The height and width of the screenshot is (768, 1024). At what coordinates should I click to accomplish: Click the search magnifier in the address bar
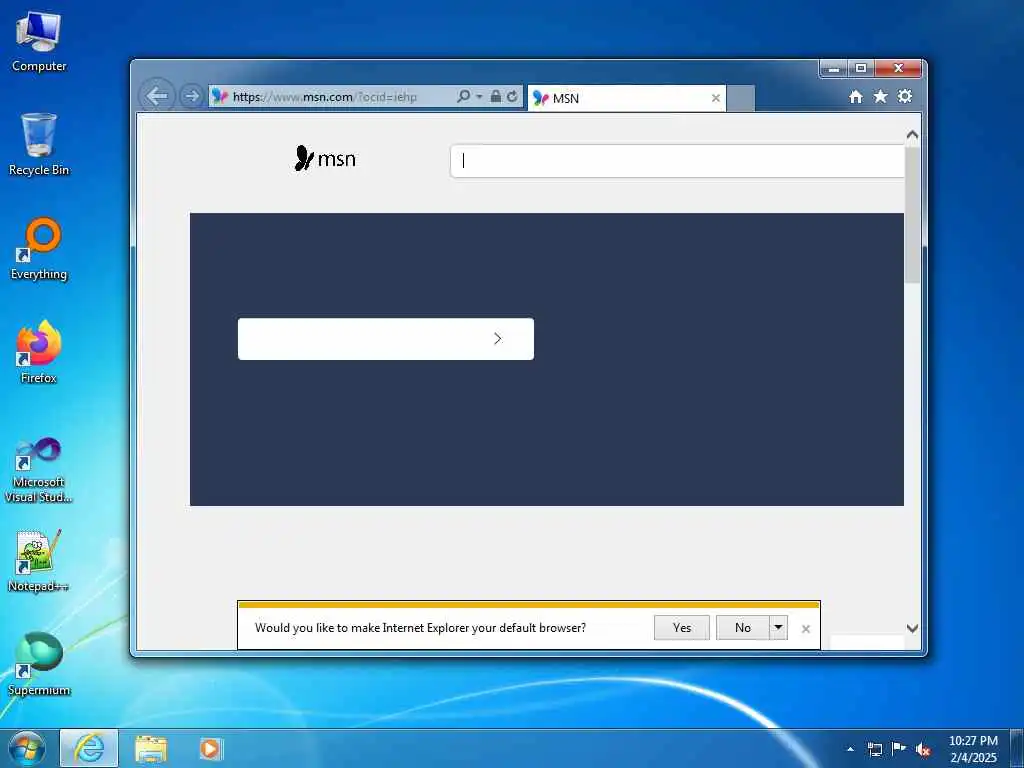pyautogui.click(x=463, y=96)
